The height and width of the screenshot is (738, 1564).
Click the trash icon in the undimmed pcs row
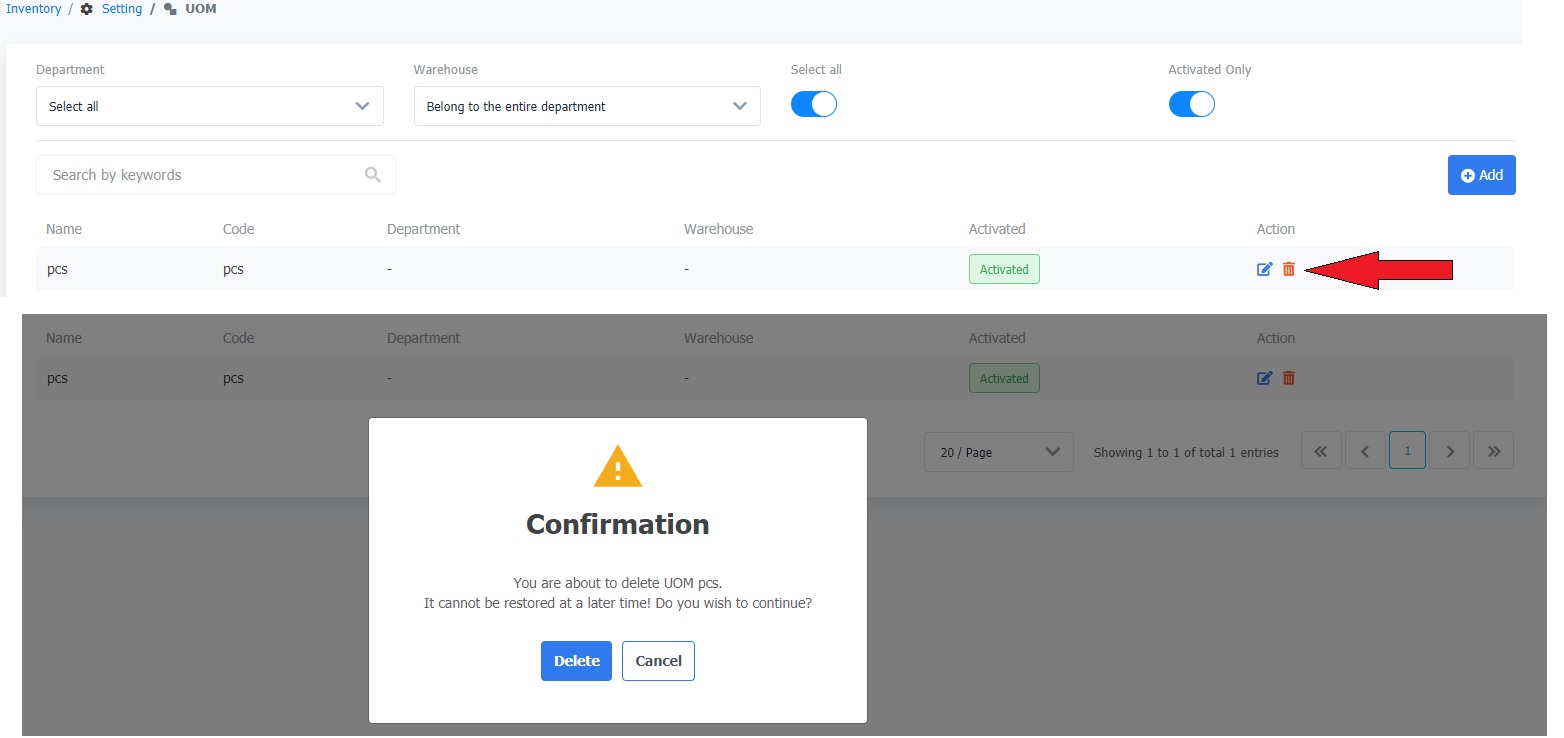1289,269
